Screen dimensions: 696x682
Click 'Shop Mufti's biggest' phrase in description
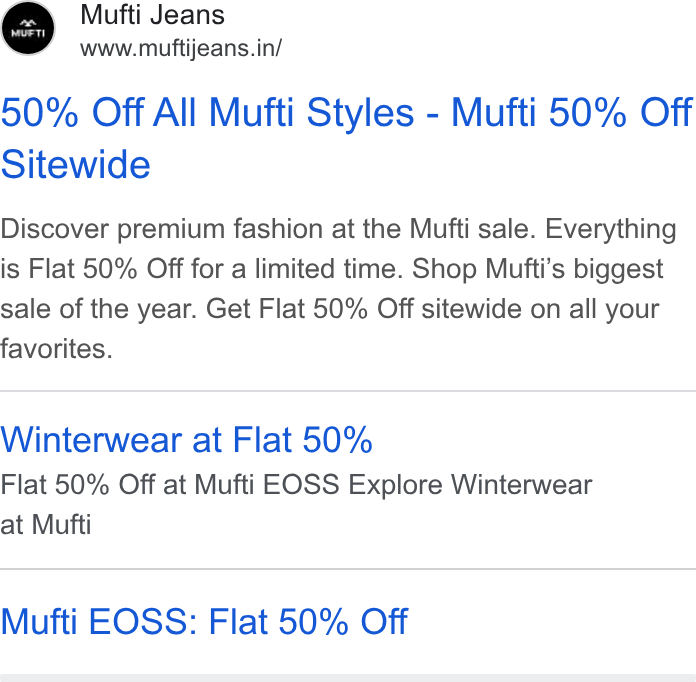[x=538, y=269]
